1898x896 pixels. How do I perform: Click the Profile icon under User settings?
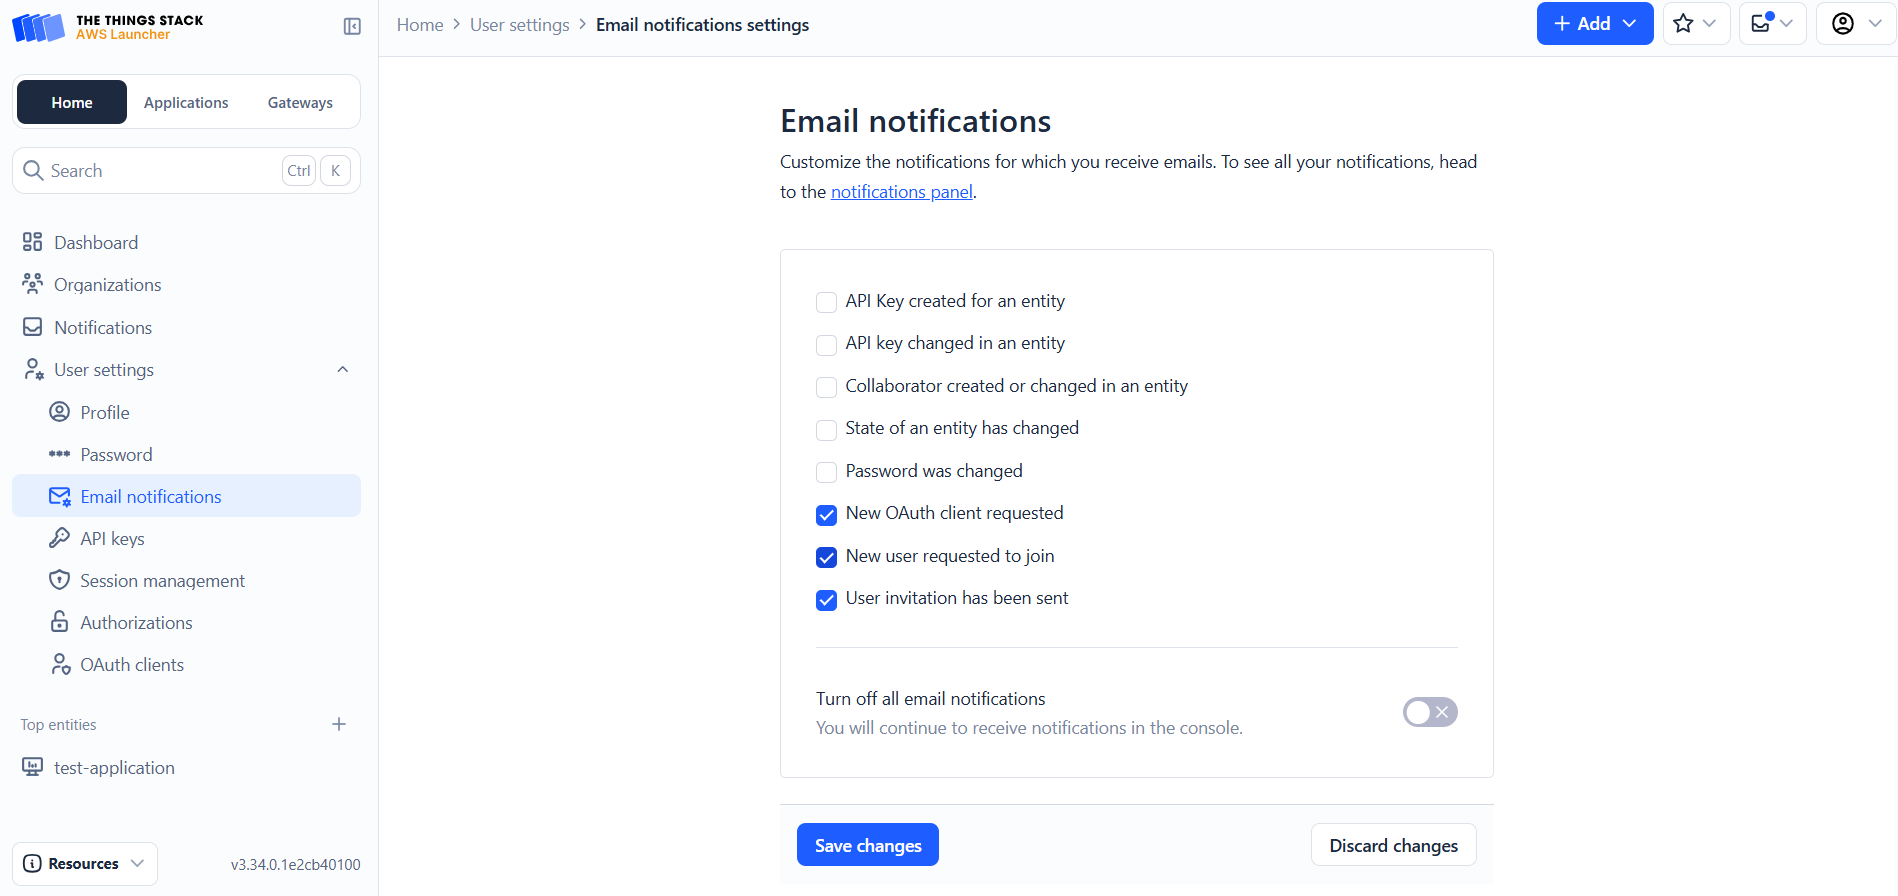coord(61,412)
